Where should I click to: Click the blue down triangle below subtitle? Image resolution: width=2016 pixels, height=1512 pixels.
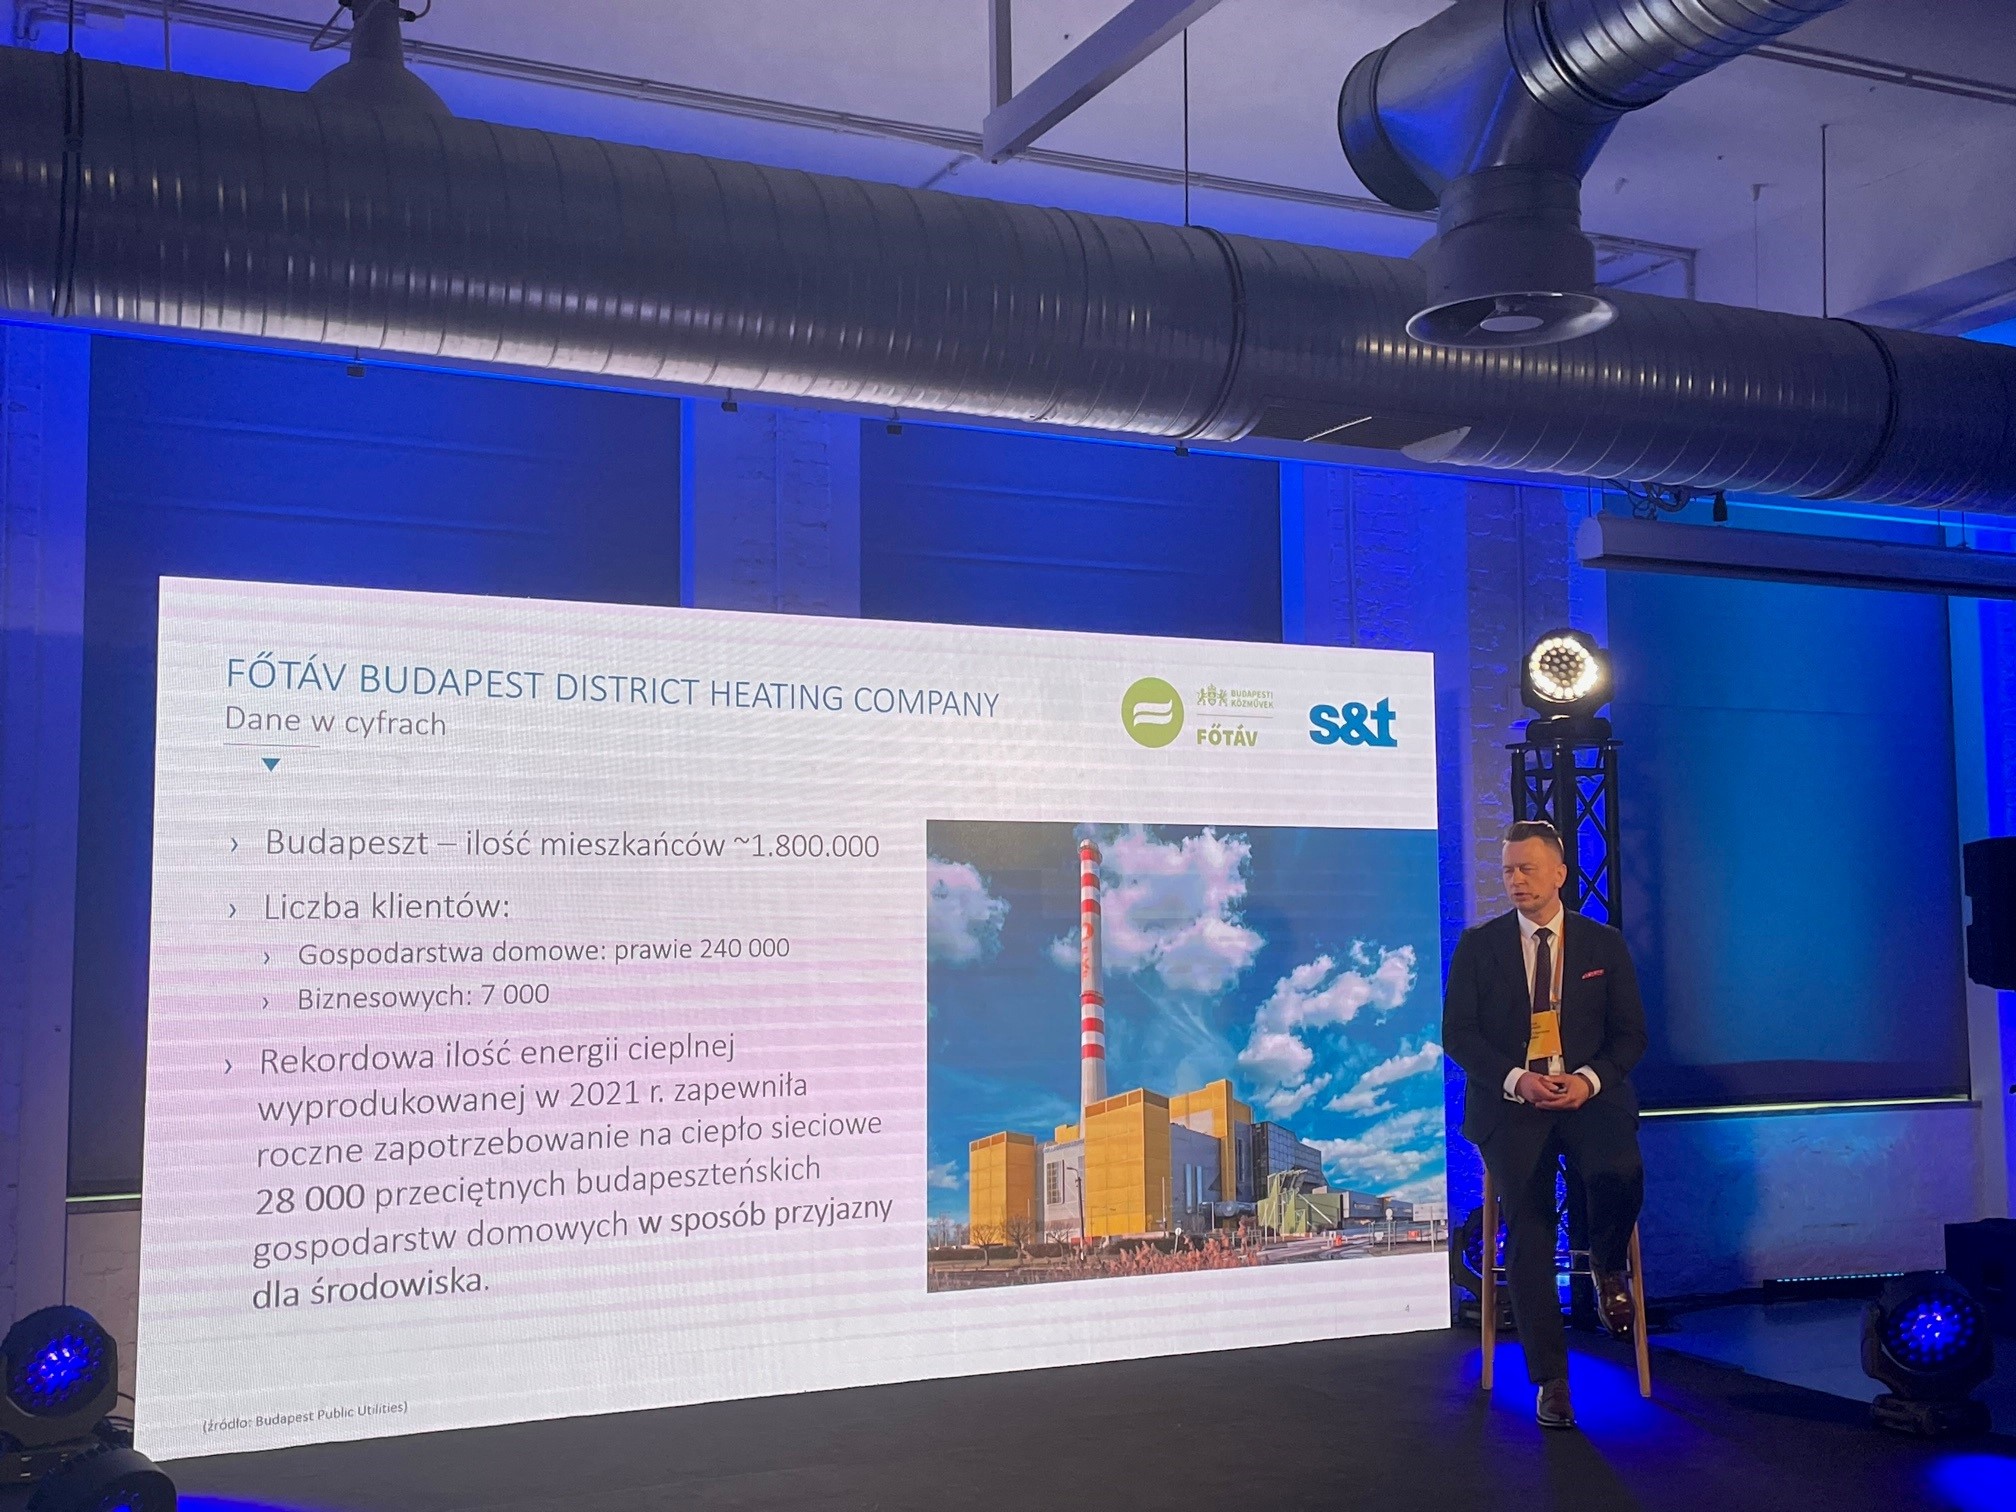tap(270, 765)
